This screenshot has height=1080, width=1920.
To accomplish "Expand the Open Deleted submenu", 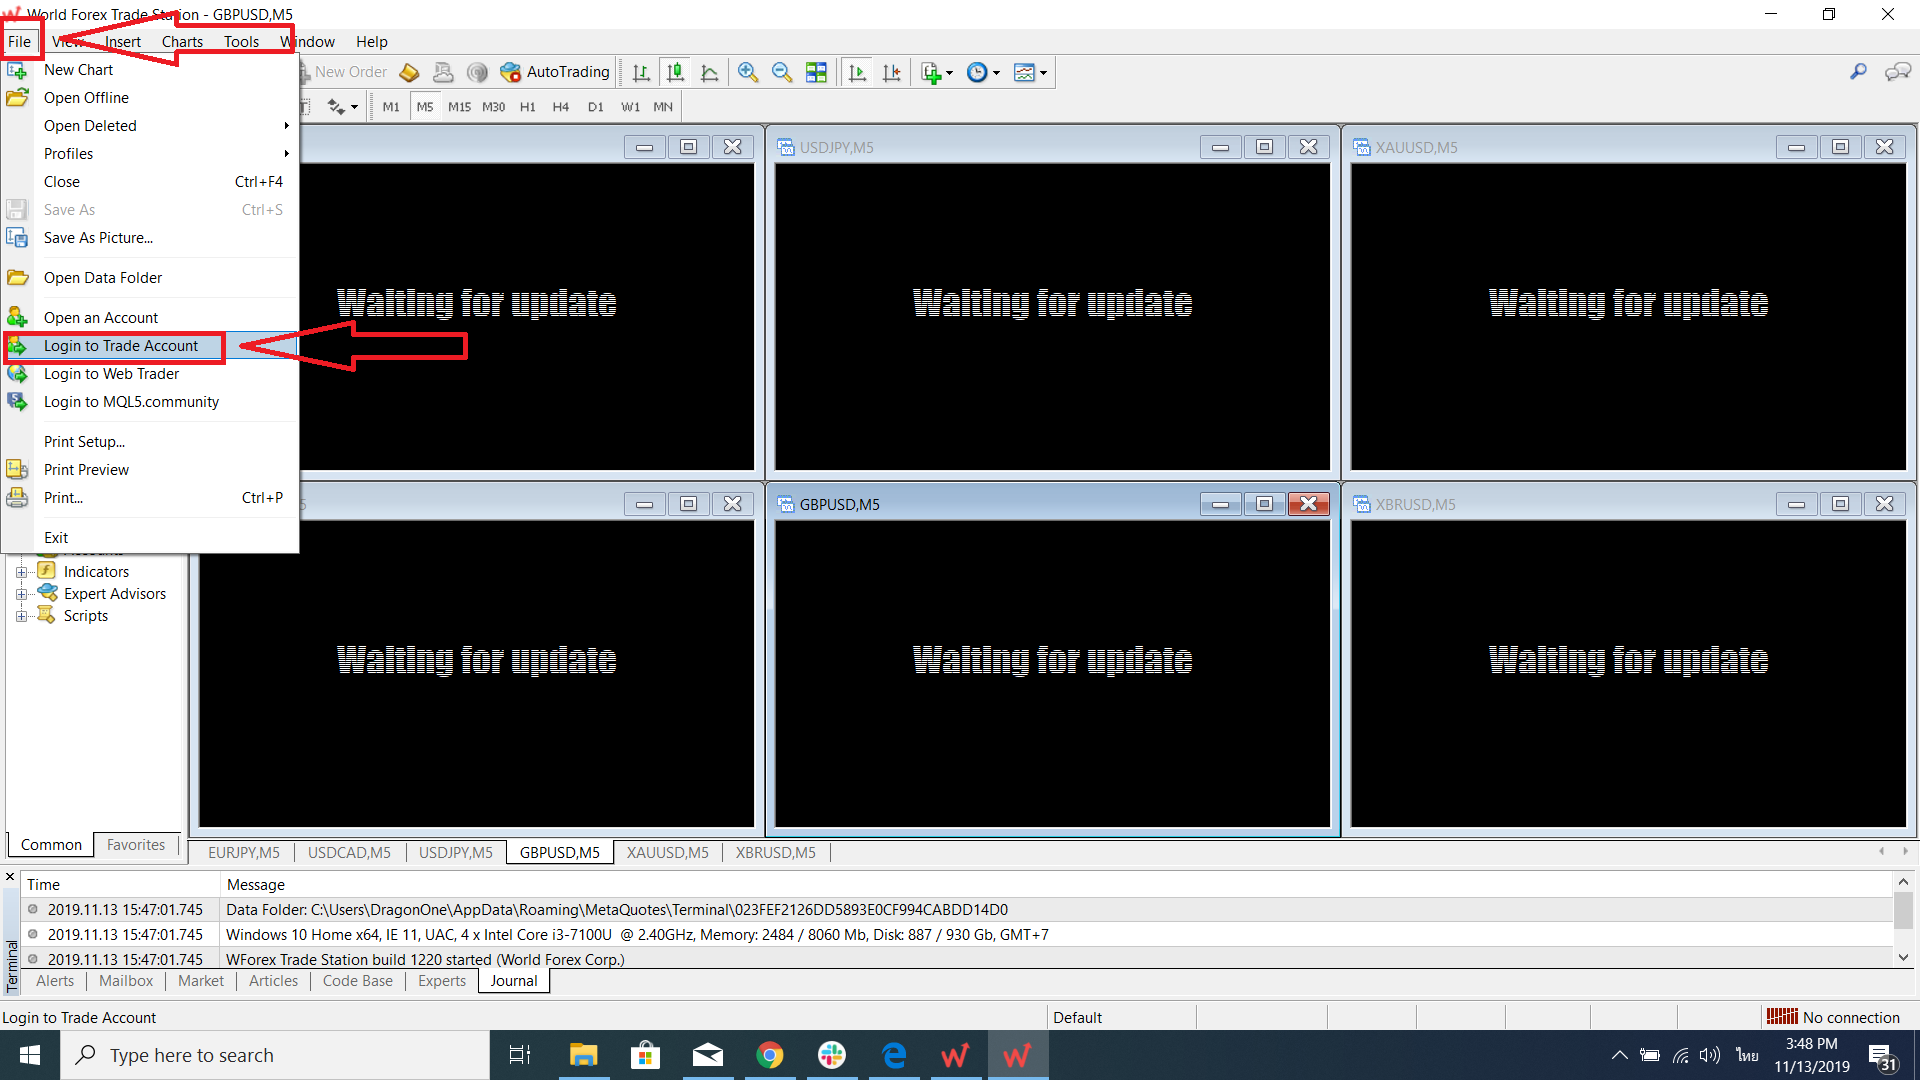I will pos(150,126).
